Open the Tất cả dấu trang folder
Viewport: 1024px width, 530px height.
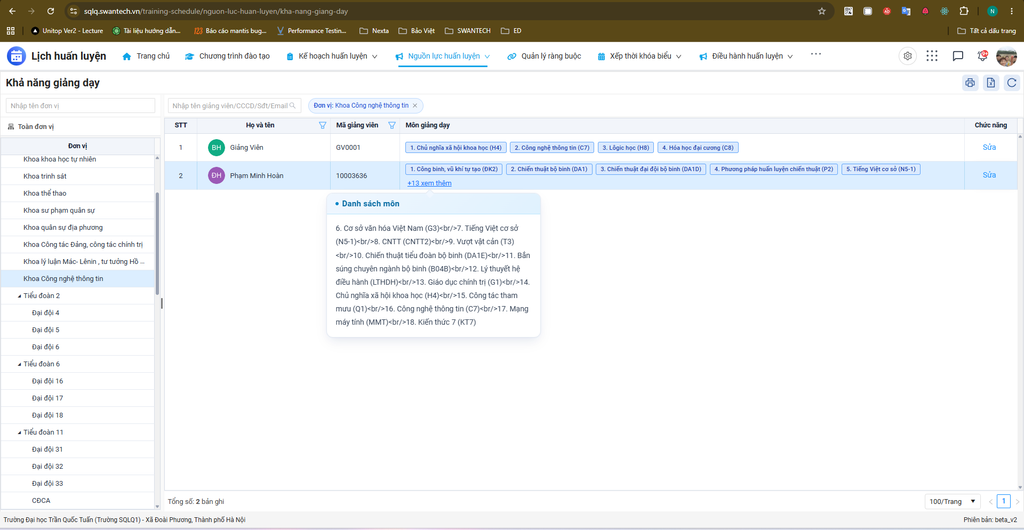(988, 31)
